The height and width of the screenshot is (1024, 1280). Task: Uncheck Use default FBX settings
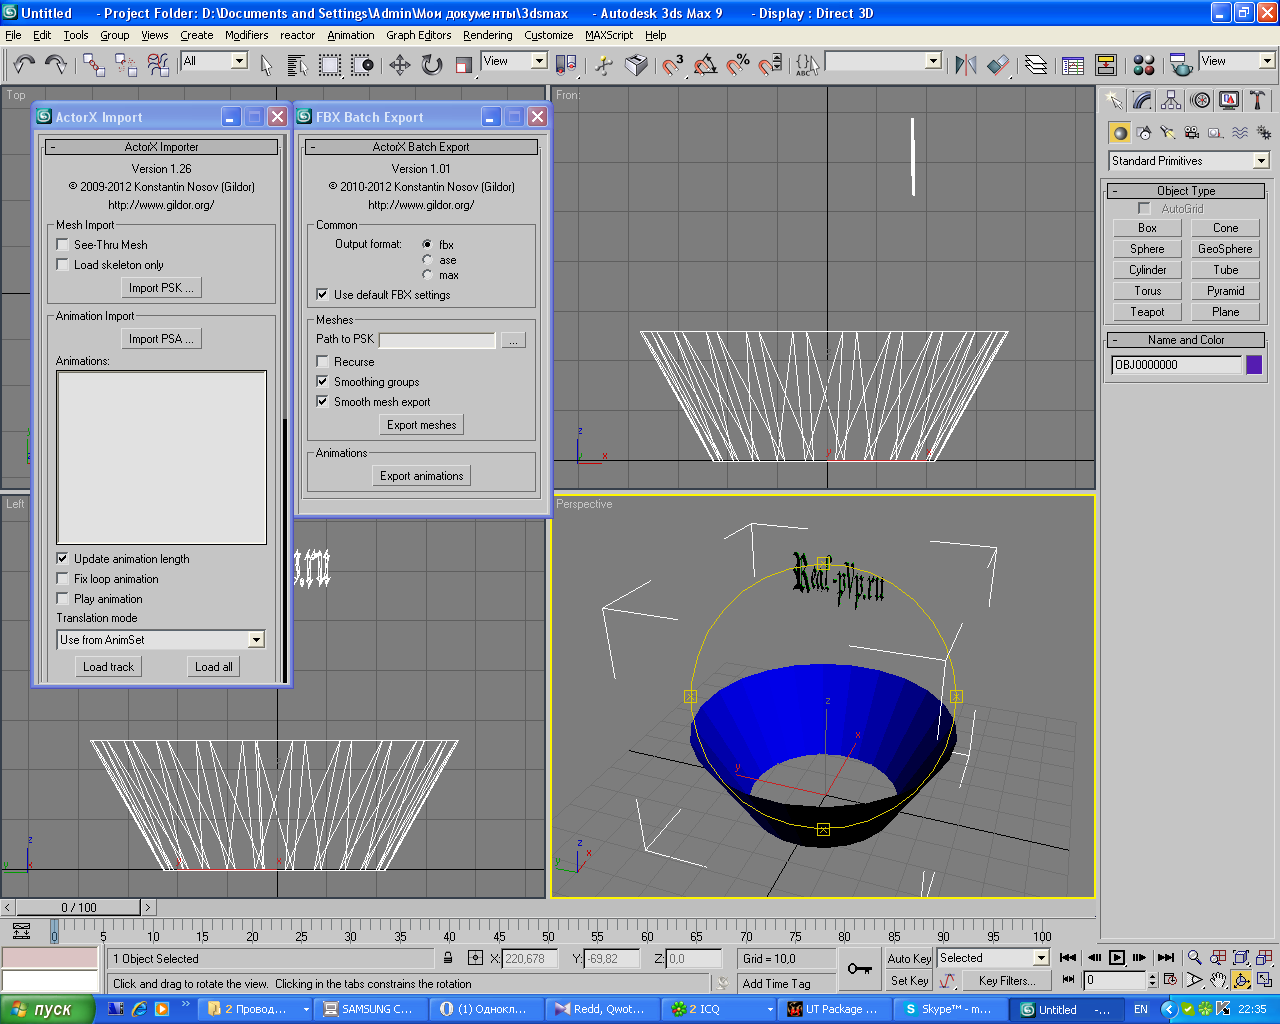point(322,294)
